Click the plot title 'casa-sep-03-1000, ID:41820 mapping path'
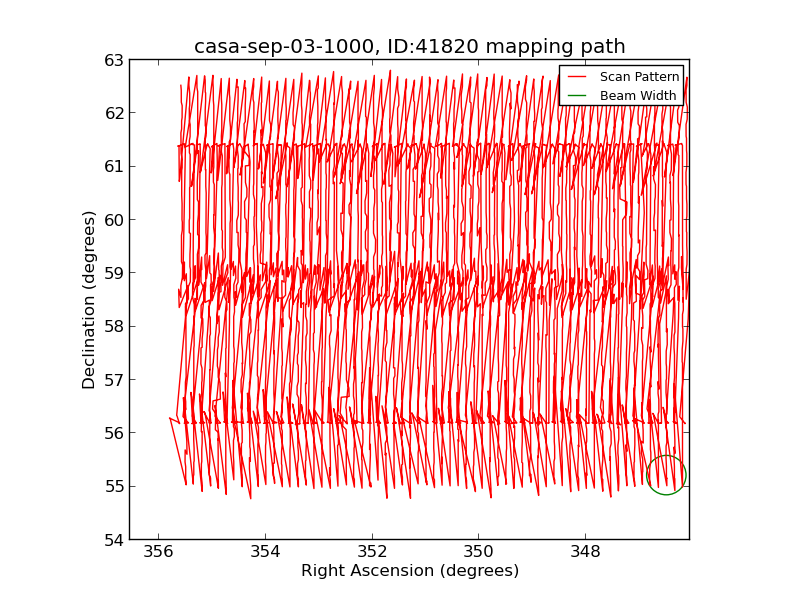Image resolution: width=800 pixels, height=600 pixels. 410,46
